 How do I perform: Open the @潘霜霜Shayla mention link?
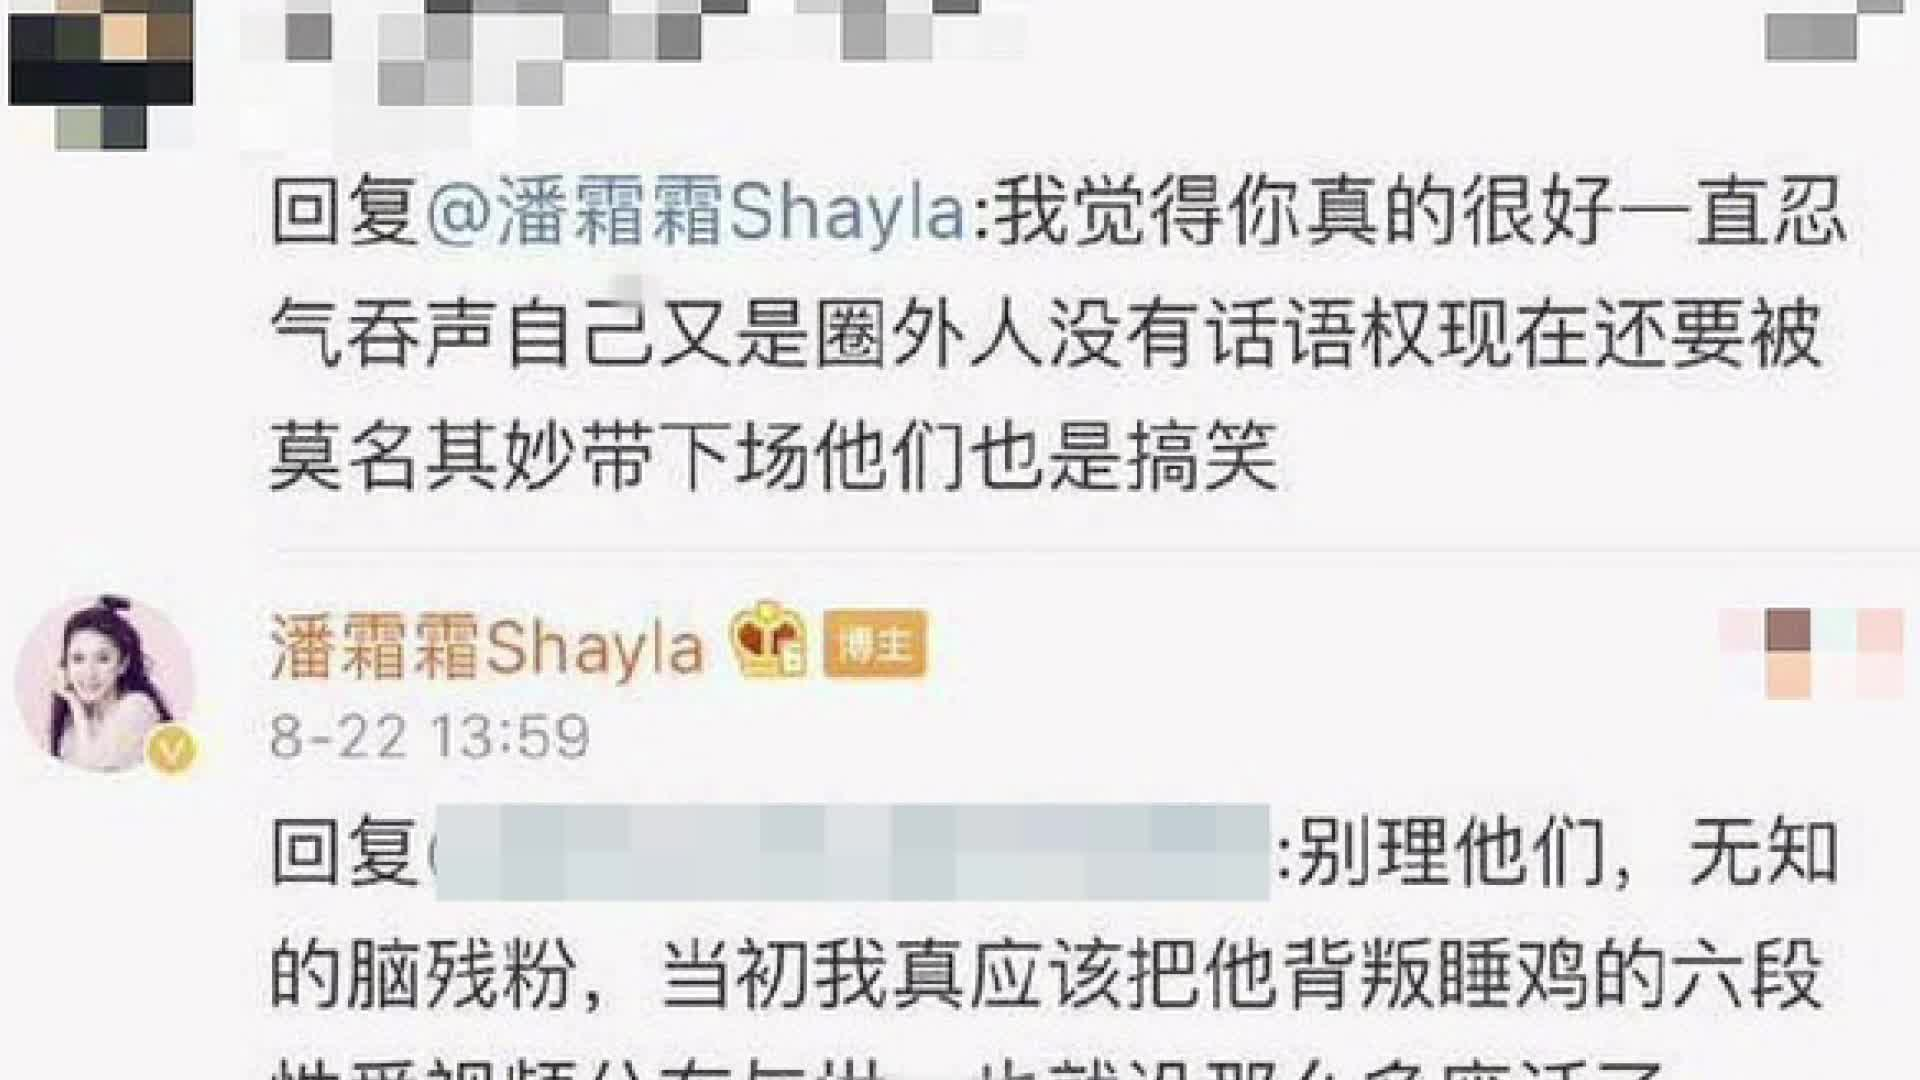(x=696, y=213)
